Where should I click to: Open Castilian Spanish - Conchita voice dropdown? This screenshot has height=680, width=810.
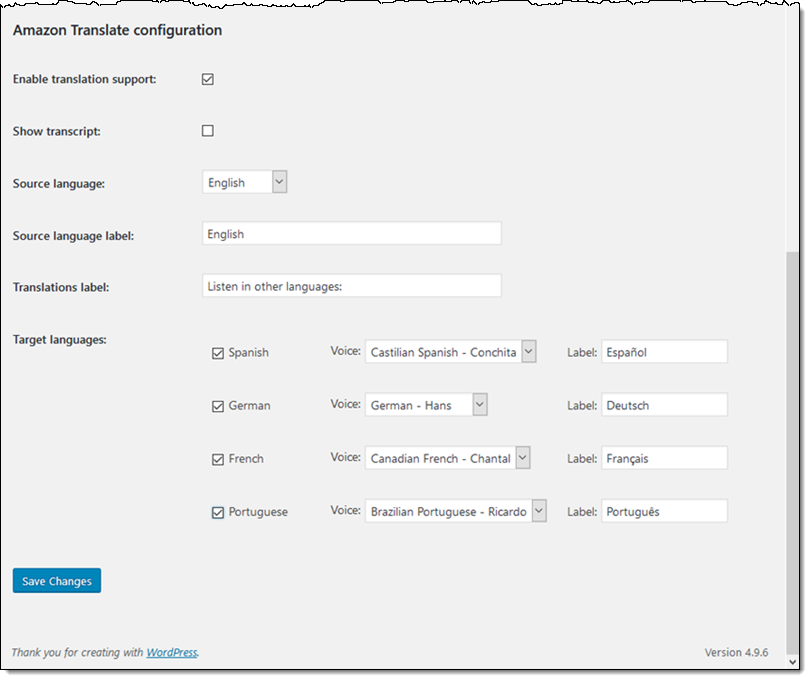click(x=450, y=352)
